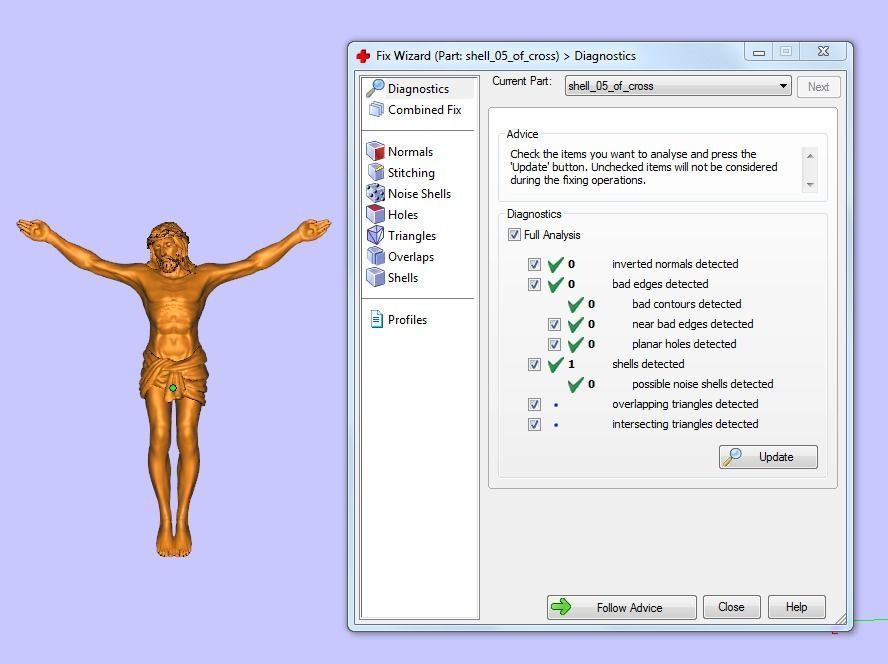Minimize the Fix Wizard window
Image resolution: width=888 pixels, height=664 pixels.
click(x=759, y=52)
